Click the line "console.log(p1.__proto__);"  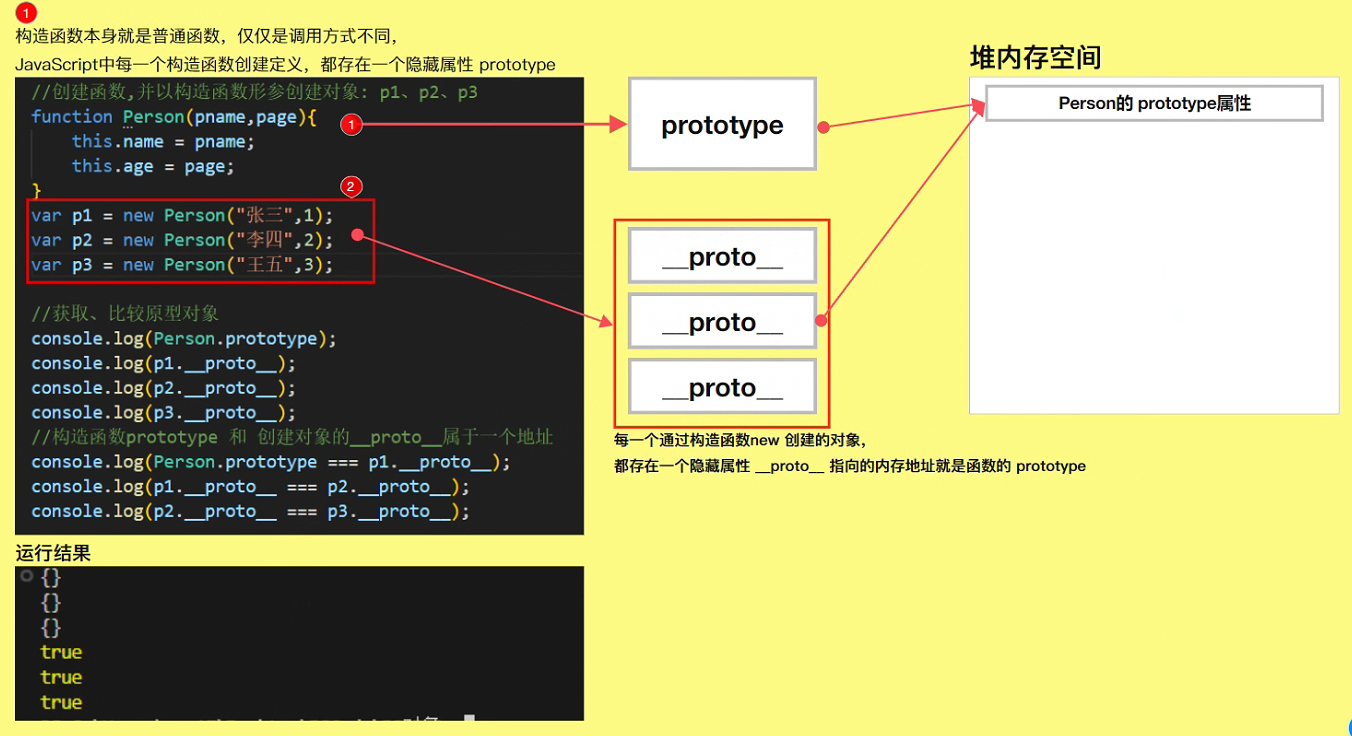click(164, 363)
